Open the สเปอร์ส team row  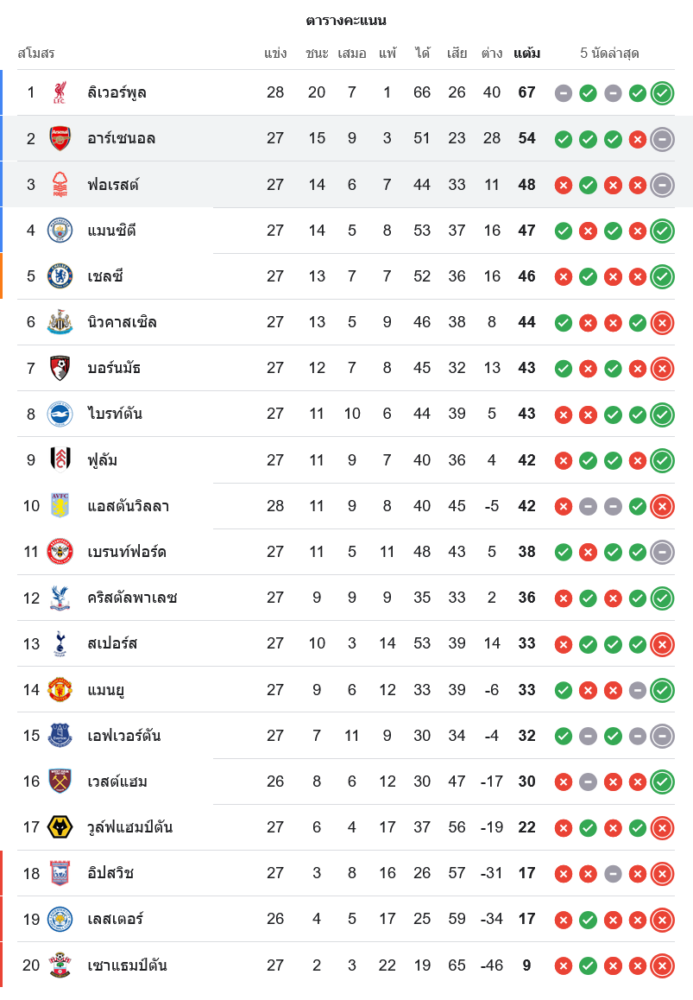click(112, 644)
